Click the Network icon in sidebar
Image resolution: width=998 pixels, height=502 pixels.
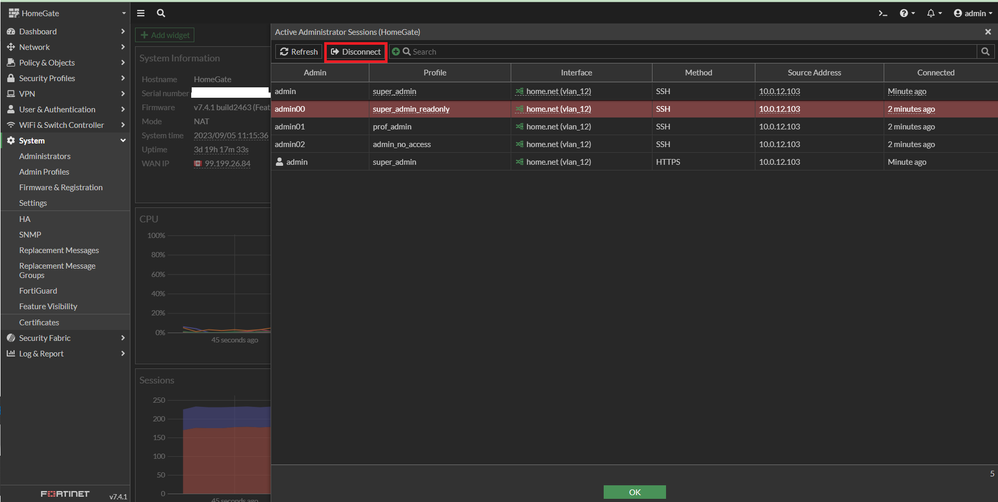pos(11,47)
